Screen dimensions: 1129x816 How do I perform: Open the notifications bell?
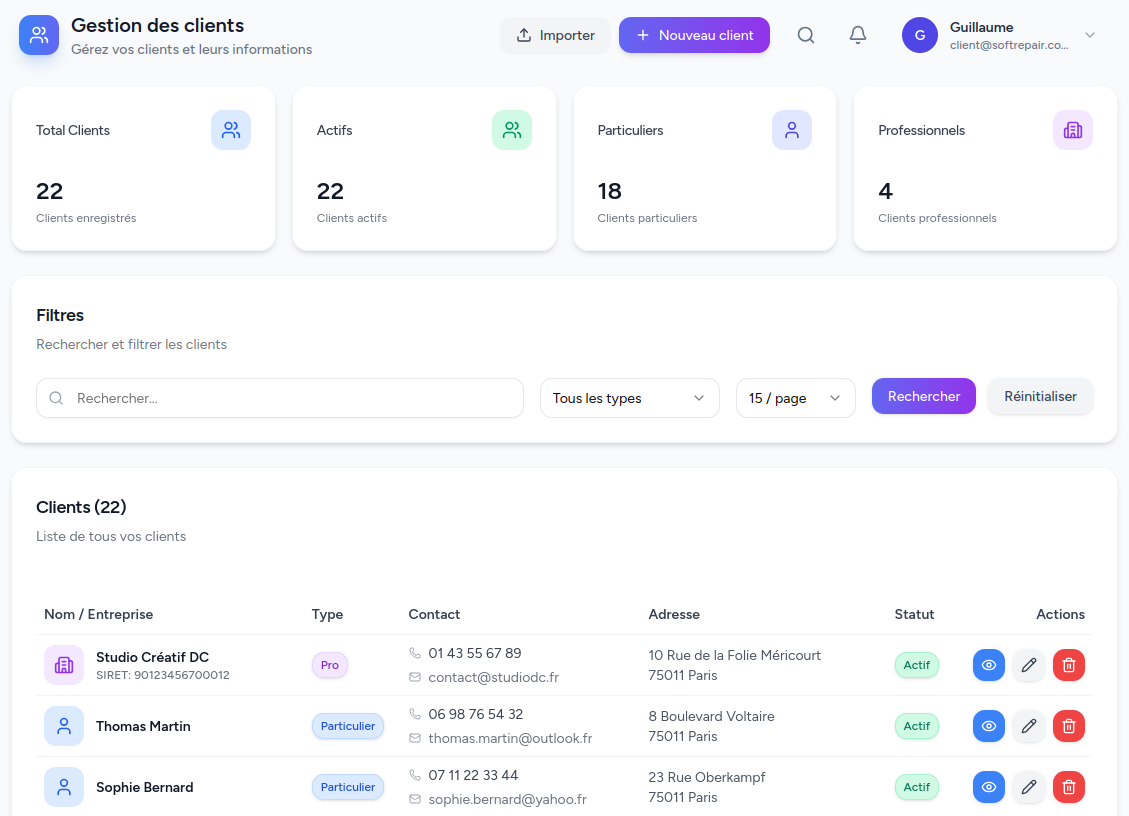tap(857, 35)
